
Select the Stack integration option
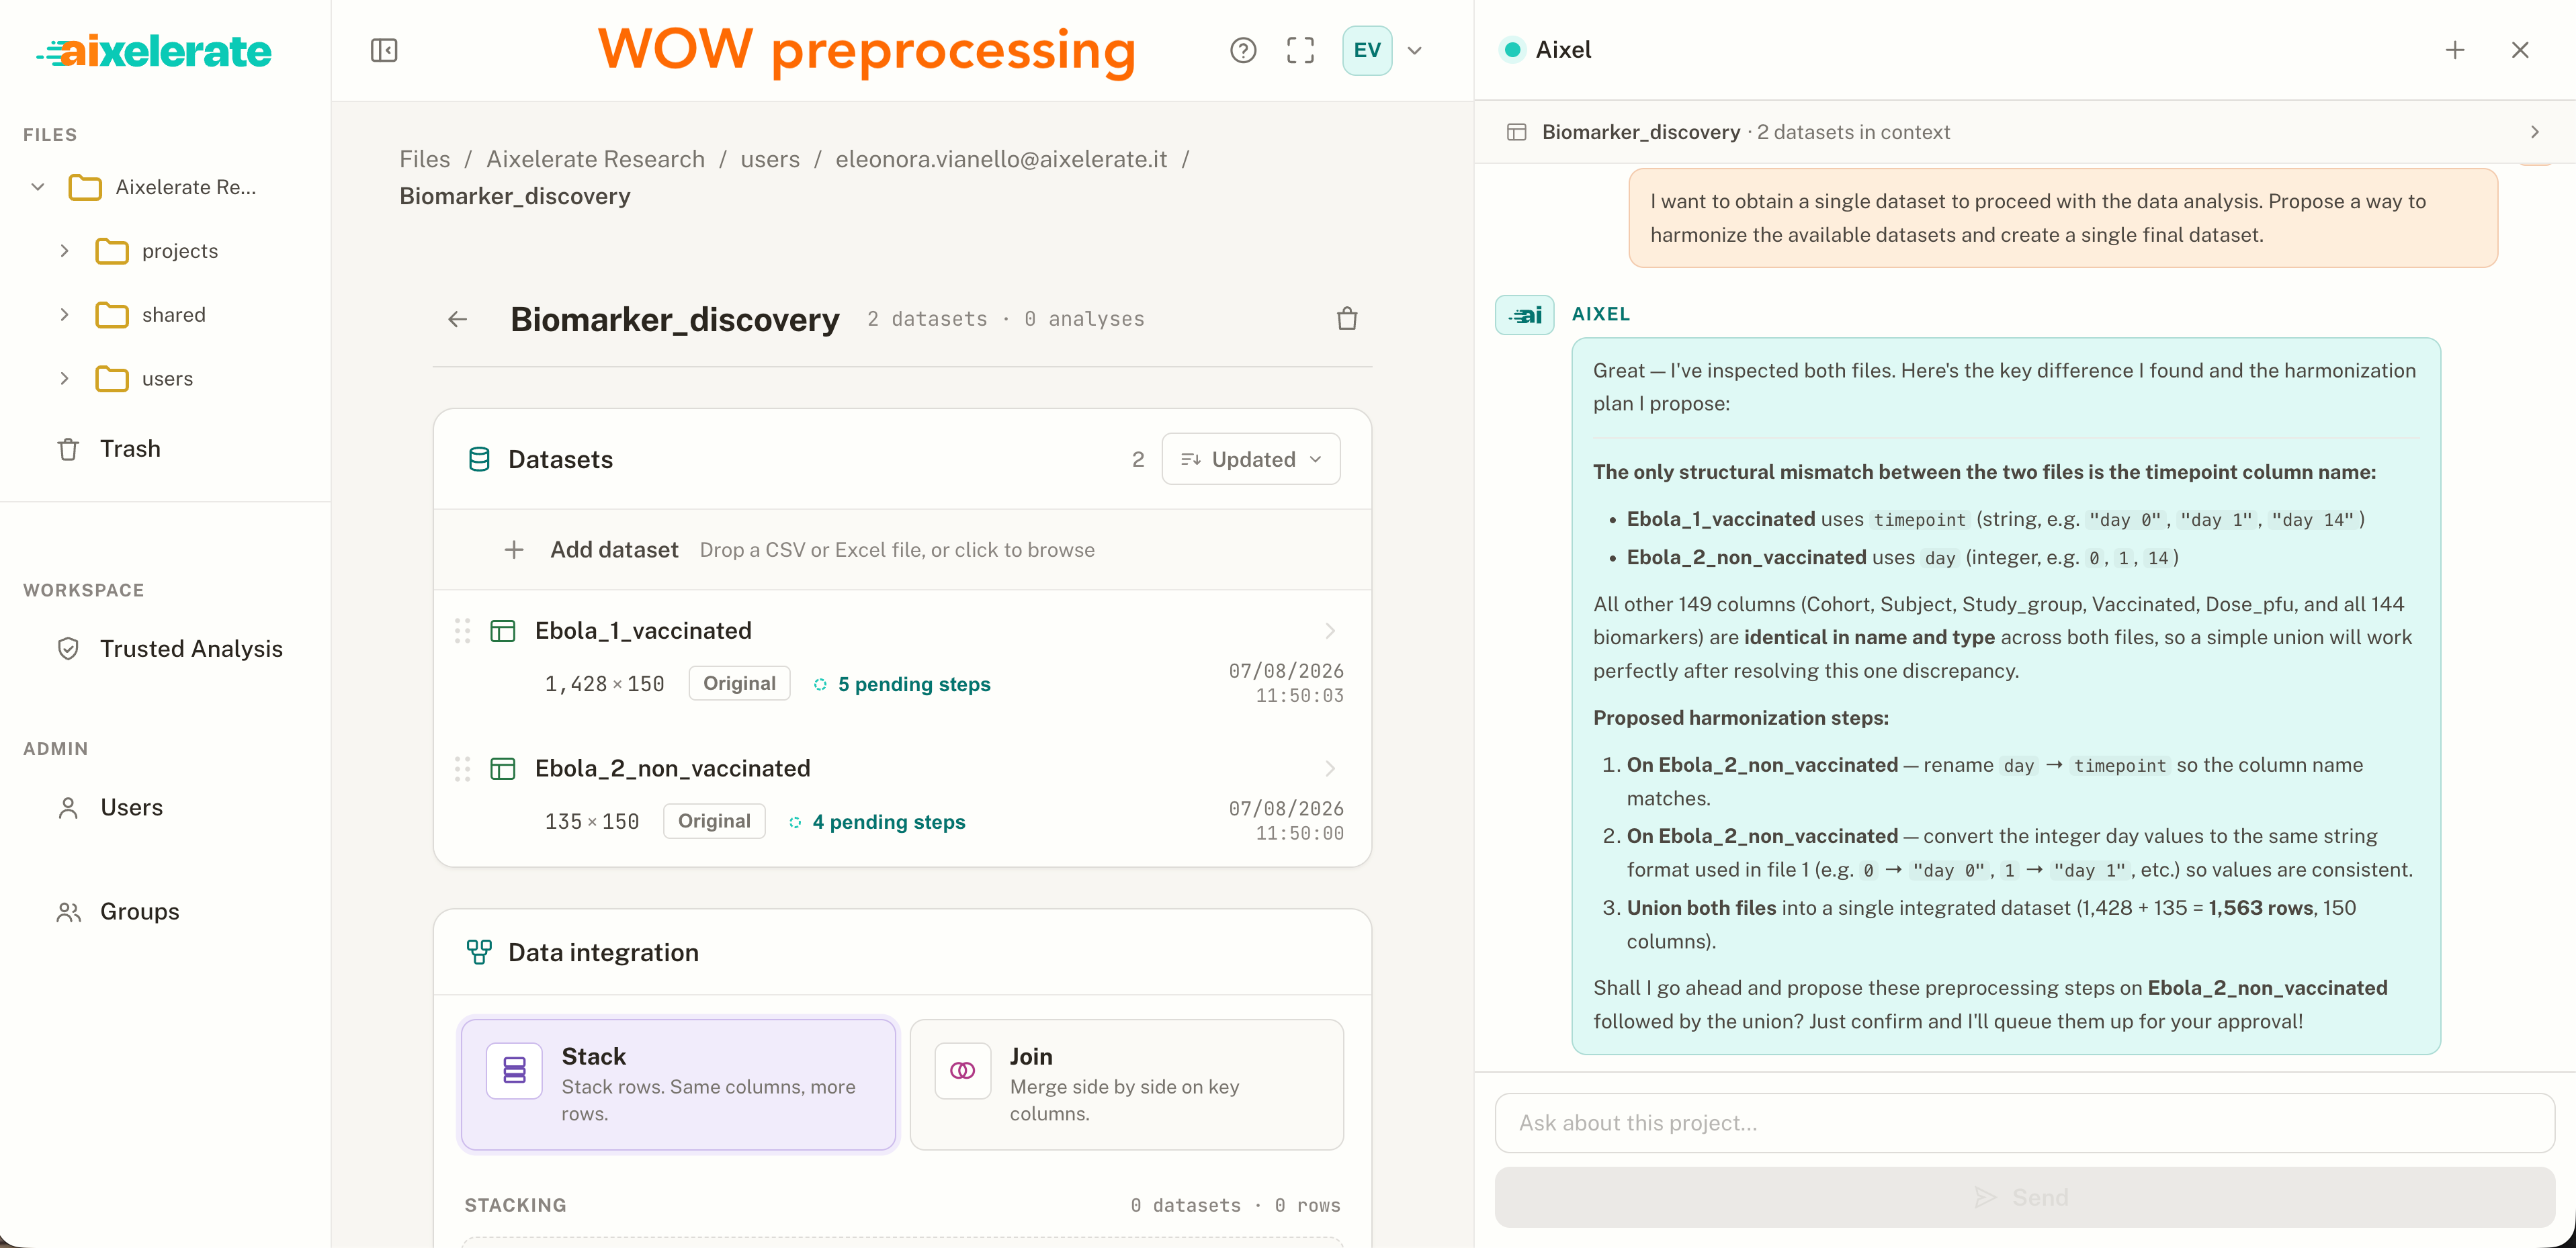[x=679, y=1085]
